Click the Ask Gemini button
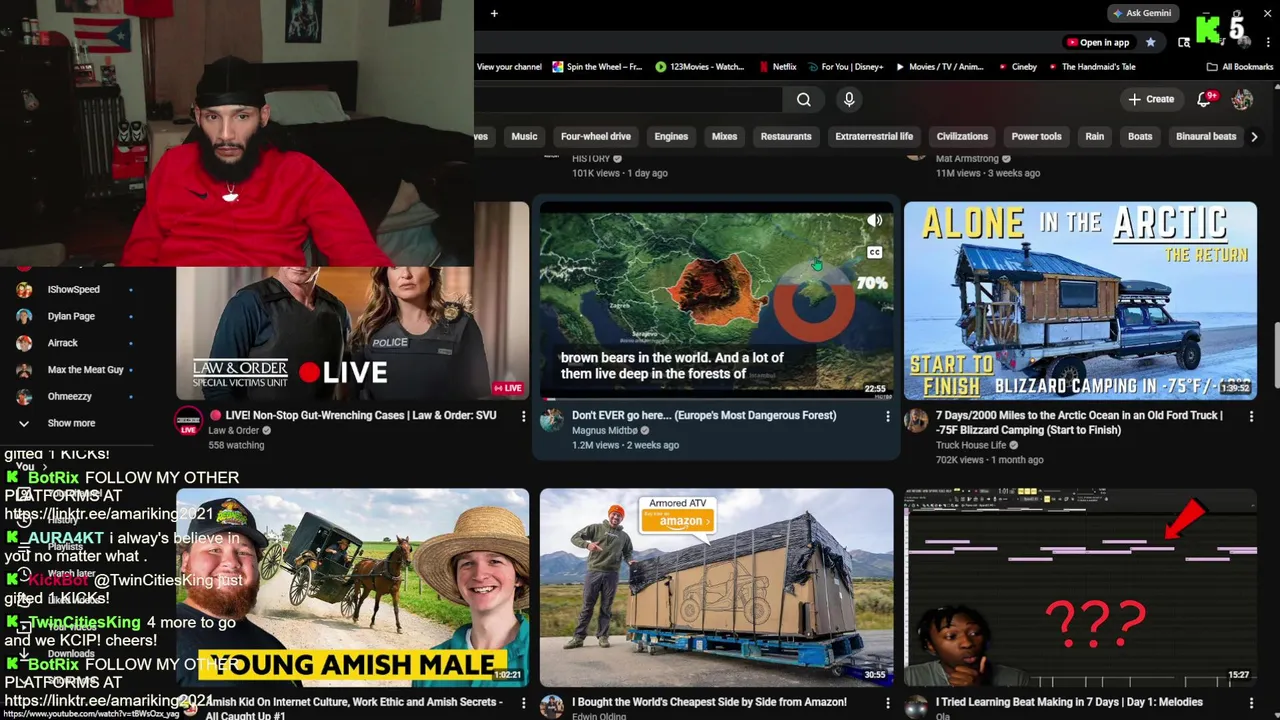Viewport: 1280px width, 720px height. point(1141,13)
